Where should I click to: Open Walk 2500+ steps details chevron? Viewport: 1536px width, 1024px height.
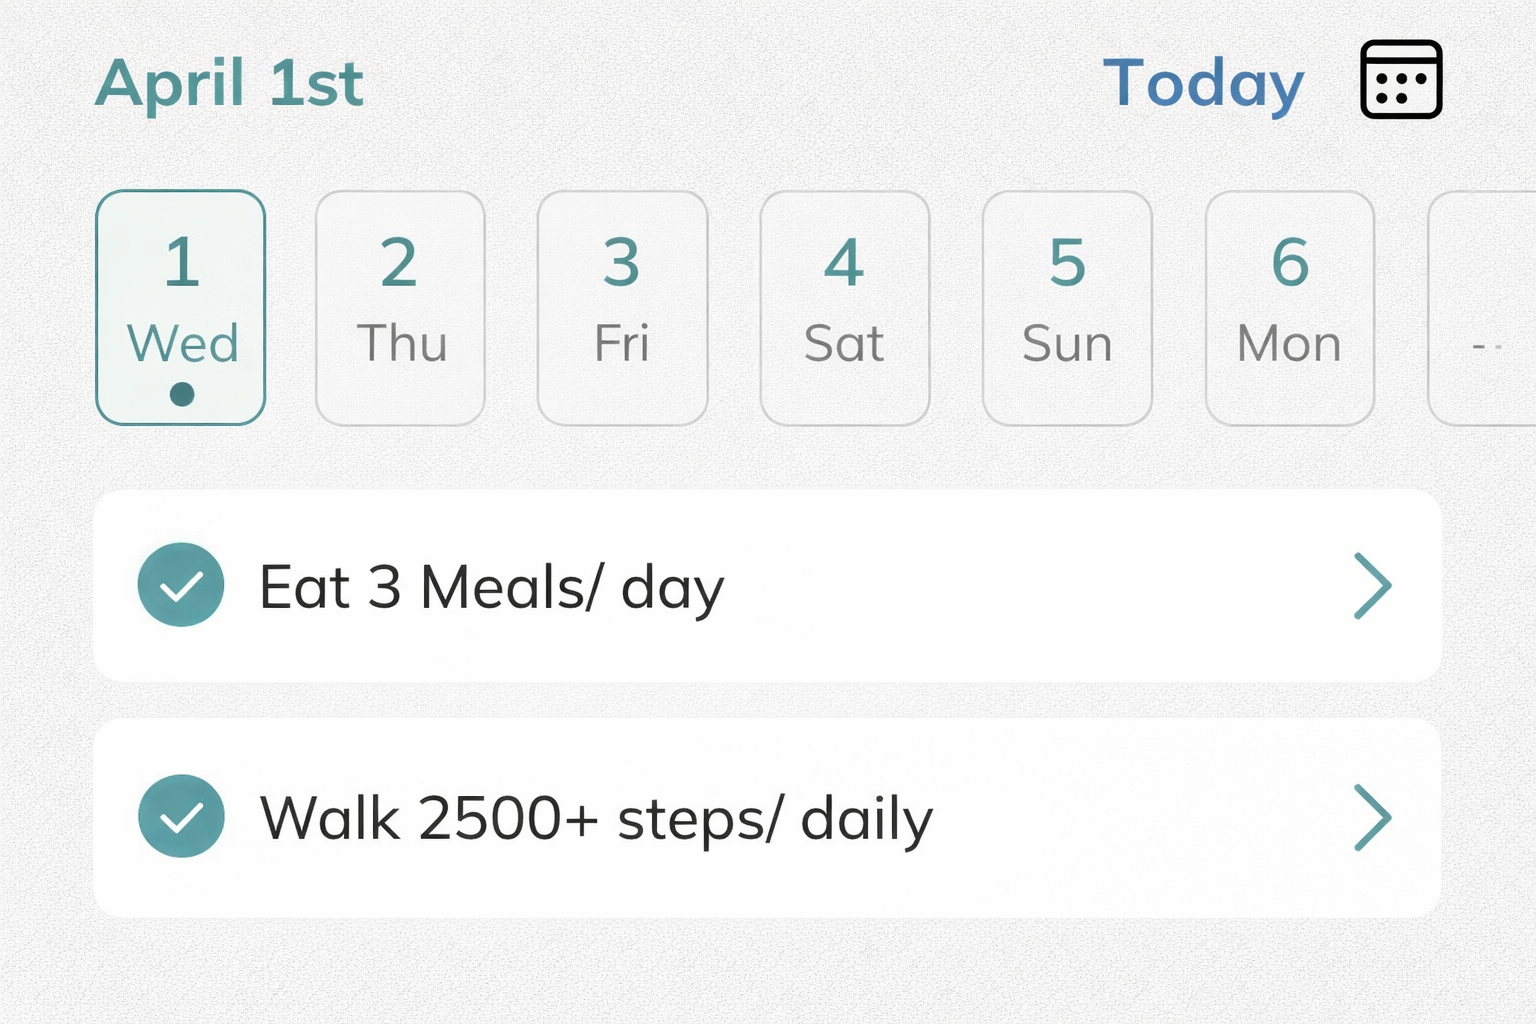point(1372,817)
